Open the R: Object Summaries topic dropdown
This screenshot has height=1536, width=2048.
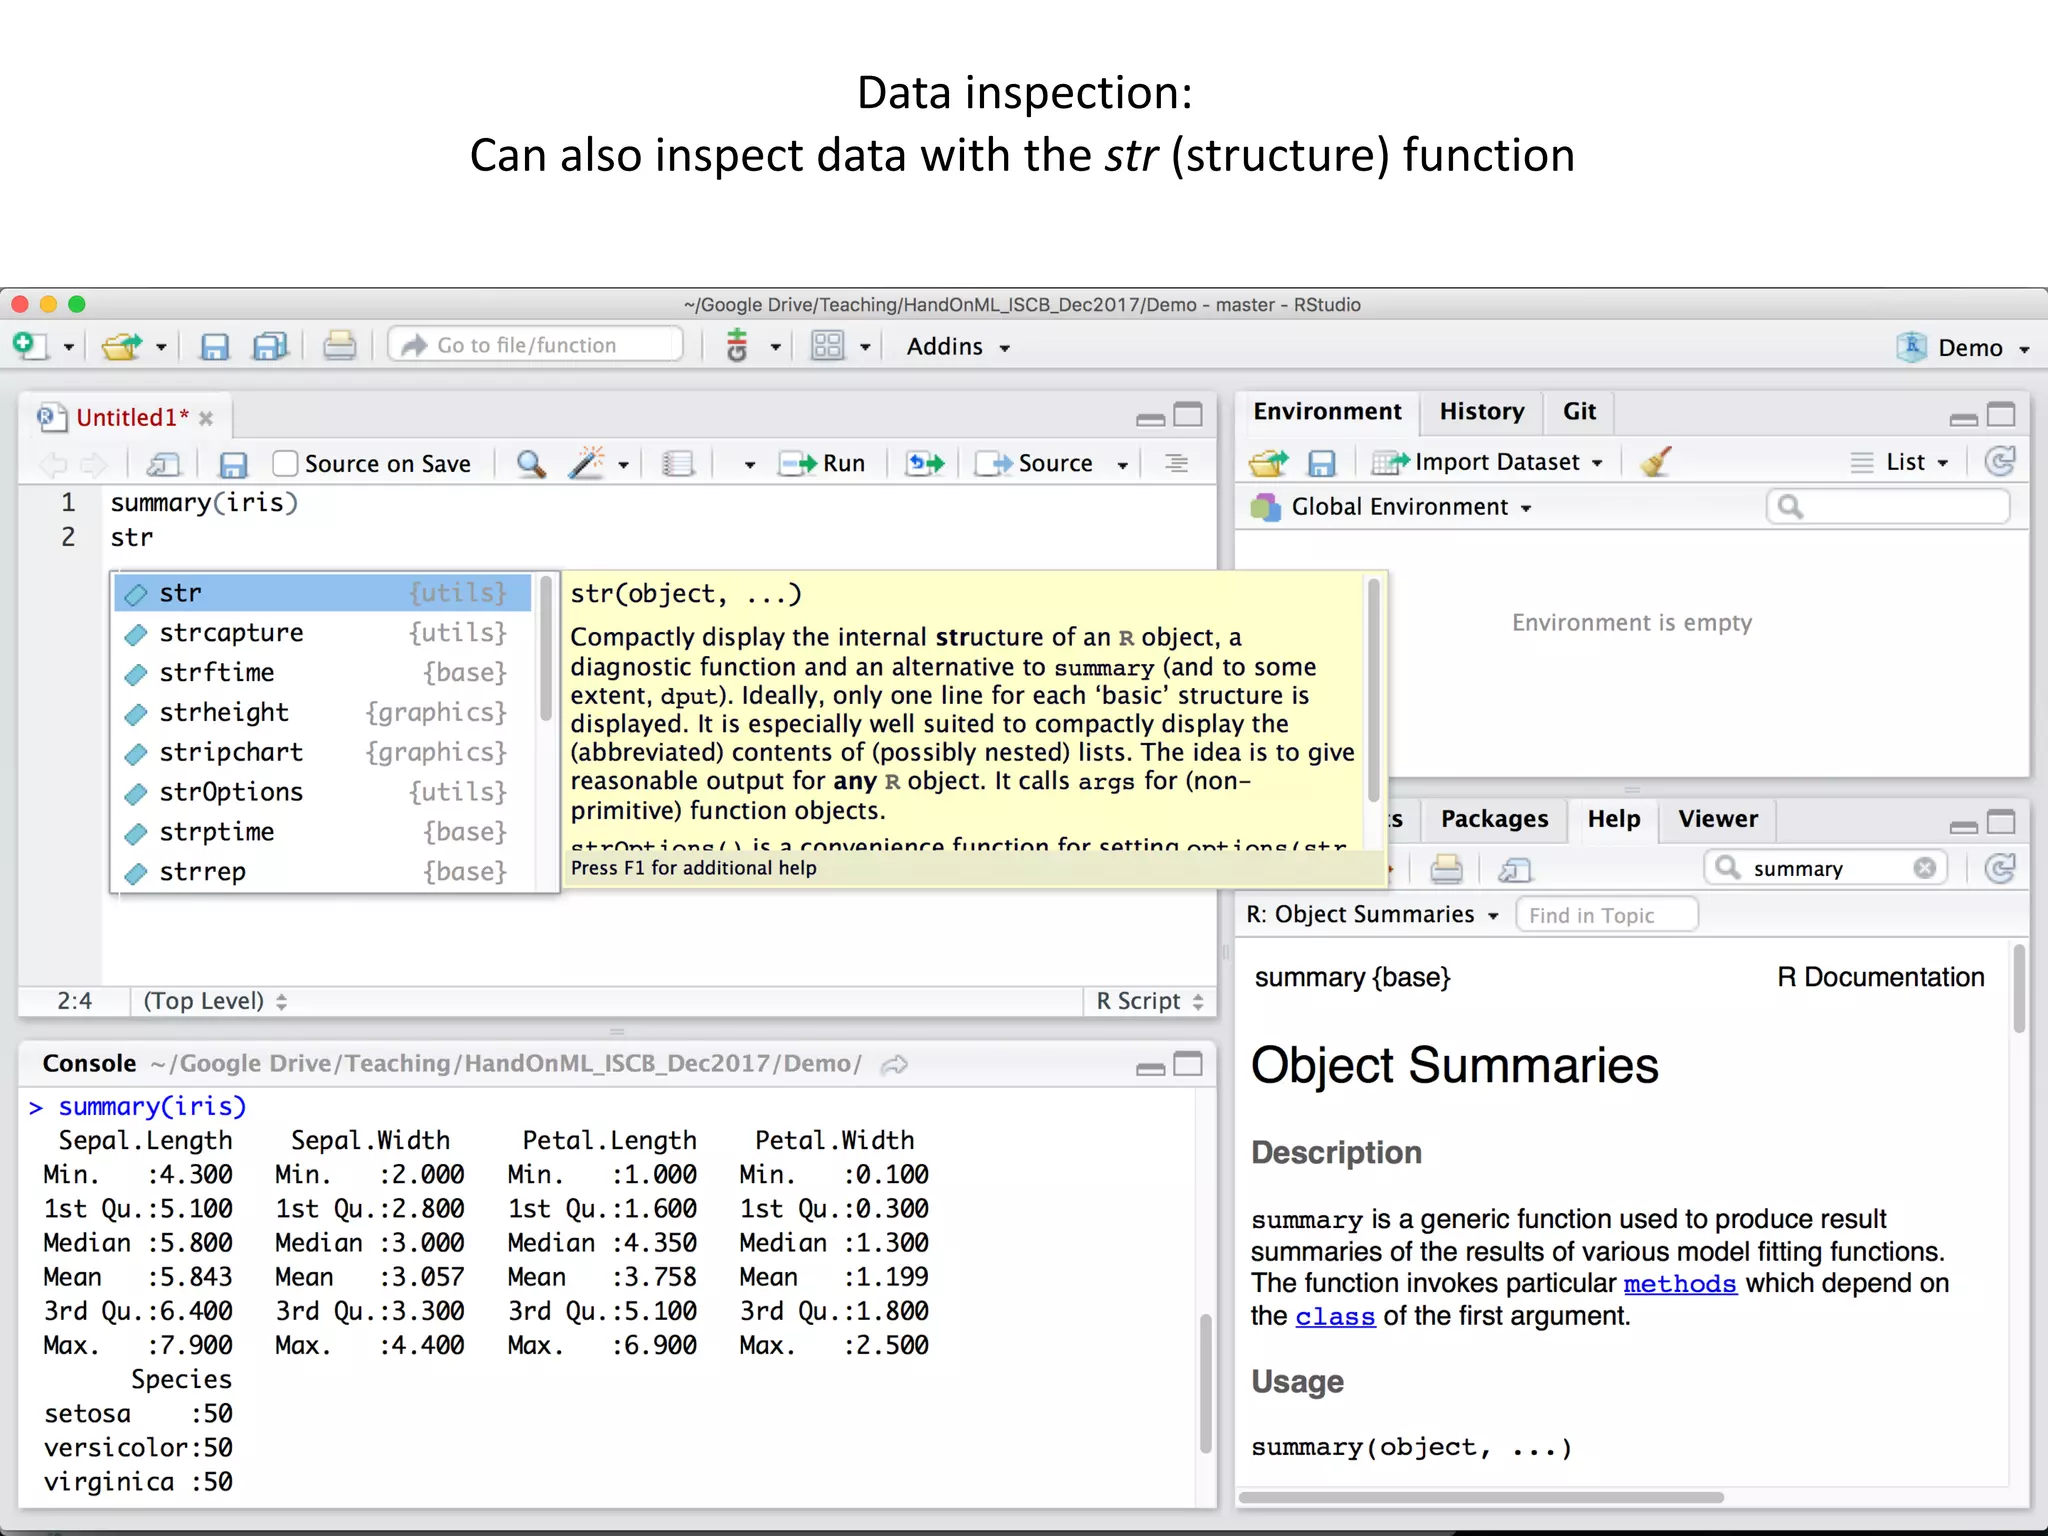coord(1372,915)
